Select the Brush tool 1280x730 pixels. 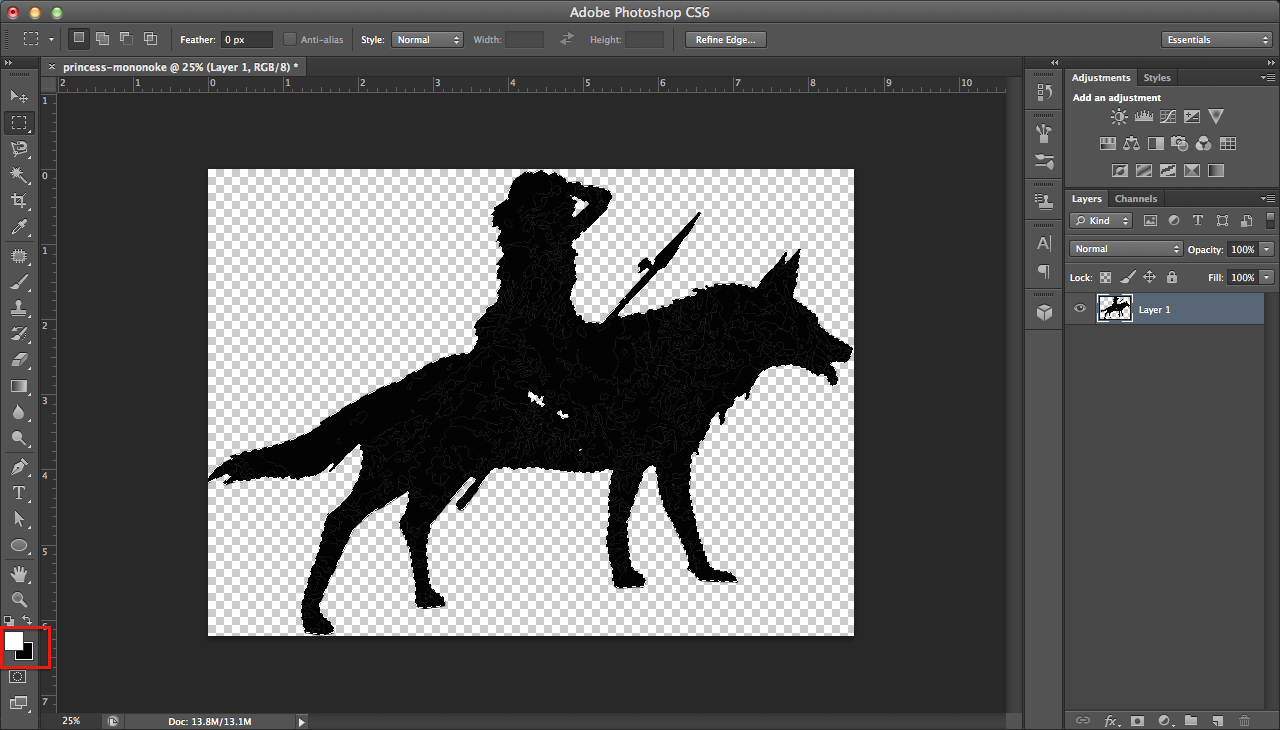pos(19,282)
